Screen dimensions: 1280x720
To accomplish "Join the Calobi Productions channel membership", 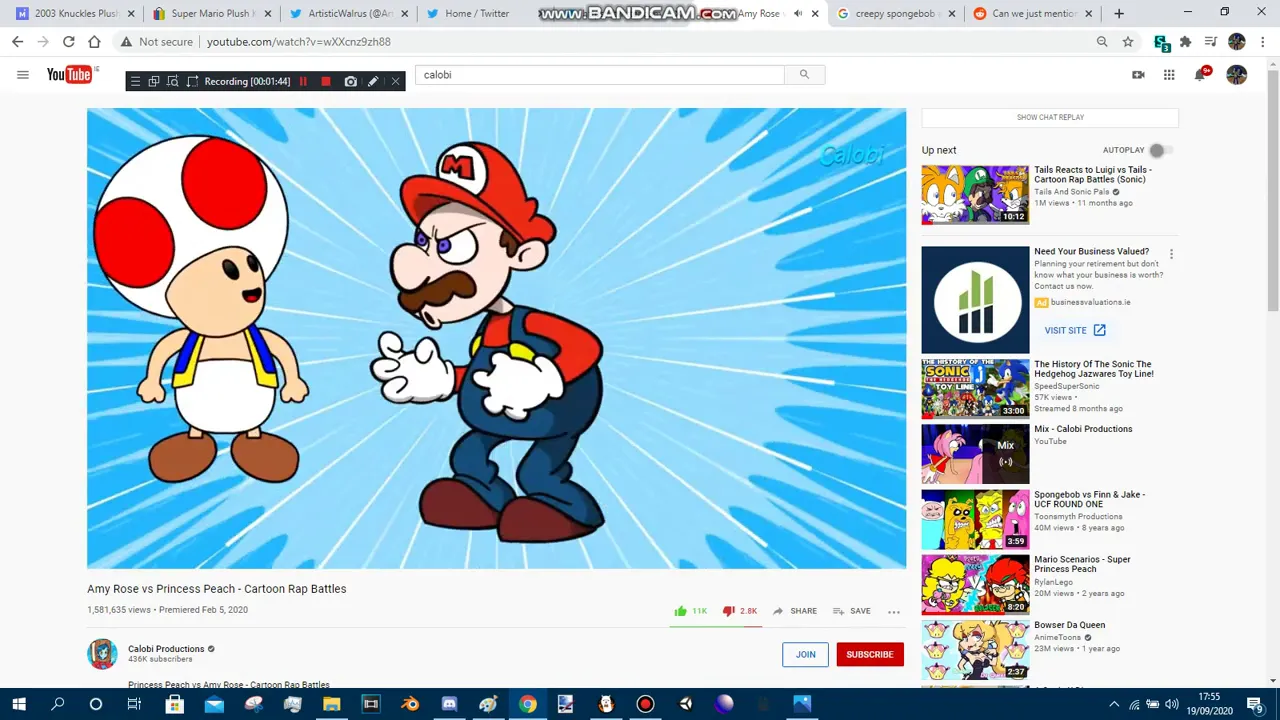I will click(x=805, y=654).
